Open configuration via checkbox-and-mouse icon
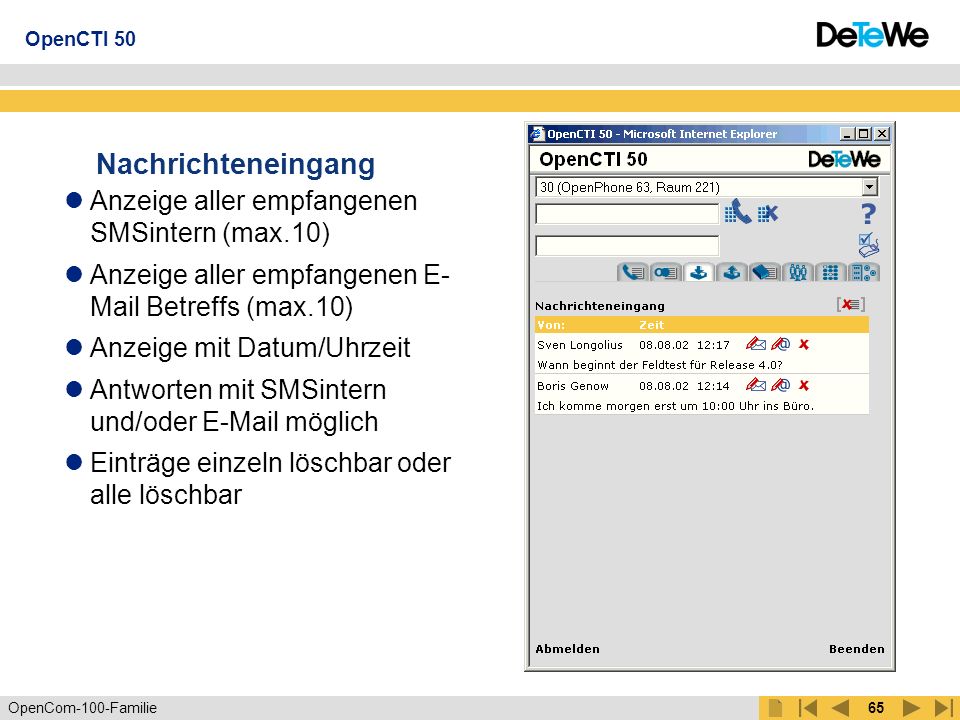960x720 pixels. pos(868,246)
